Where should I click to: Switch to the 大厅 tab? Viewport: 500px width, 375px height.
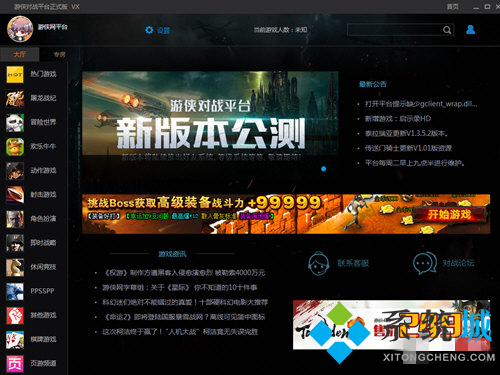(x=20, y=54)
